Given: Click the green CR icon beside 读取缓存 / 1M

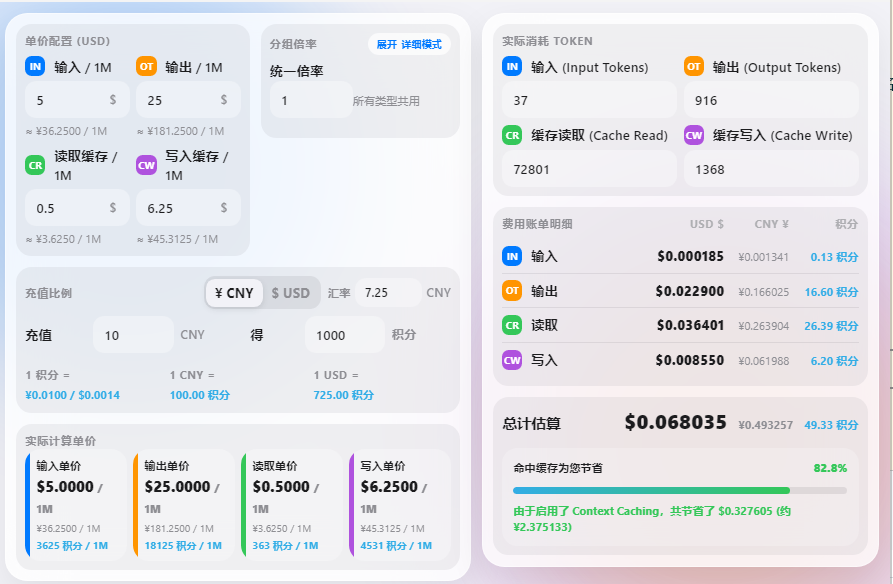Looking at the screenshot, I should pos(35,165).
